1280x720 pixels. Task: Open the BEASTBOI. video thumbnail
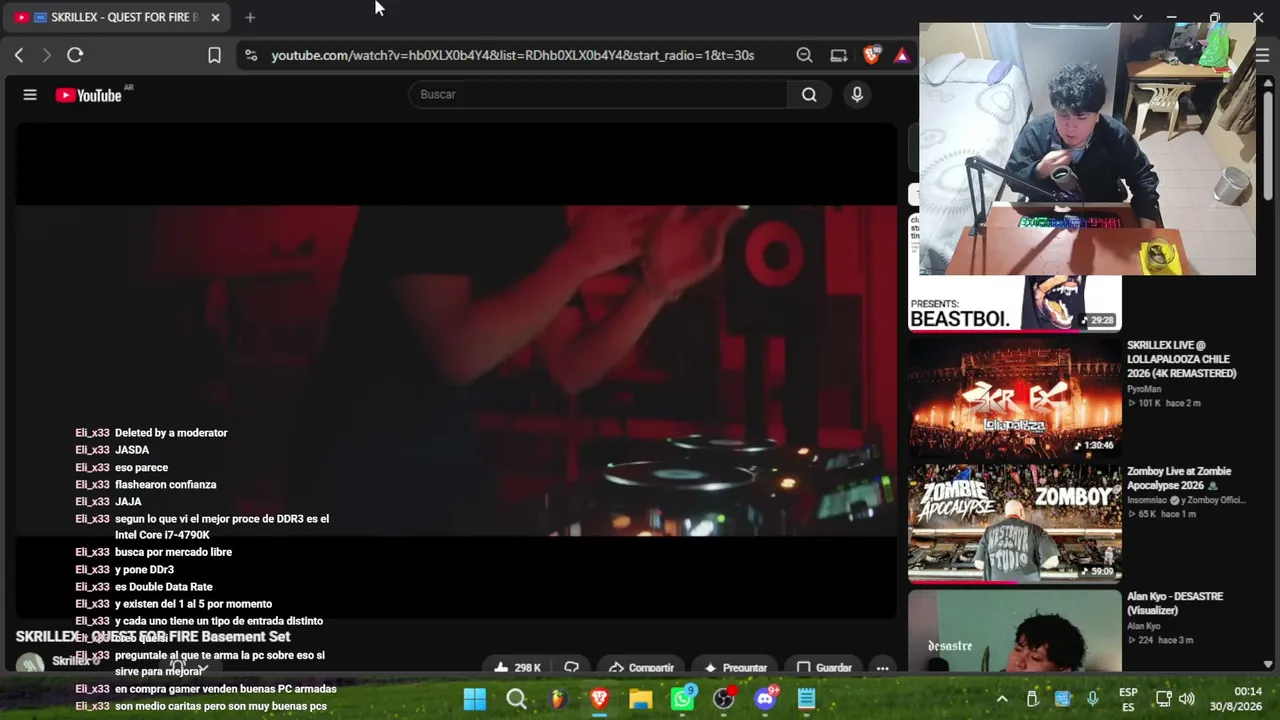point(1015,303)
